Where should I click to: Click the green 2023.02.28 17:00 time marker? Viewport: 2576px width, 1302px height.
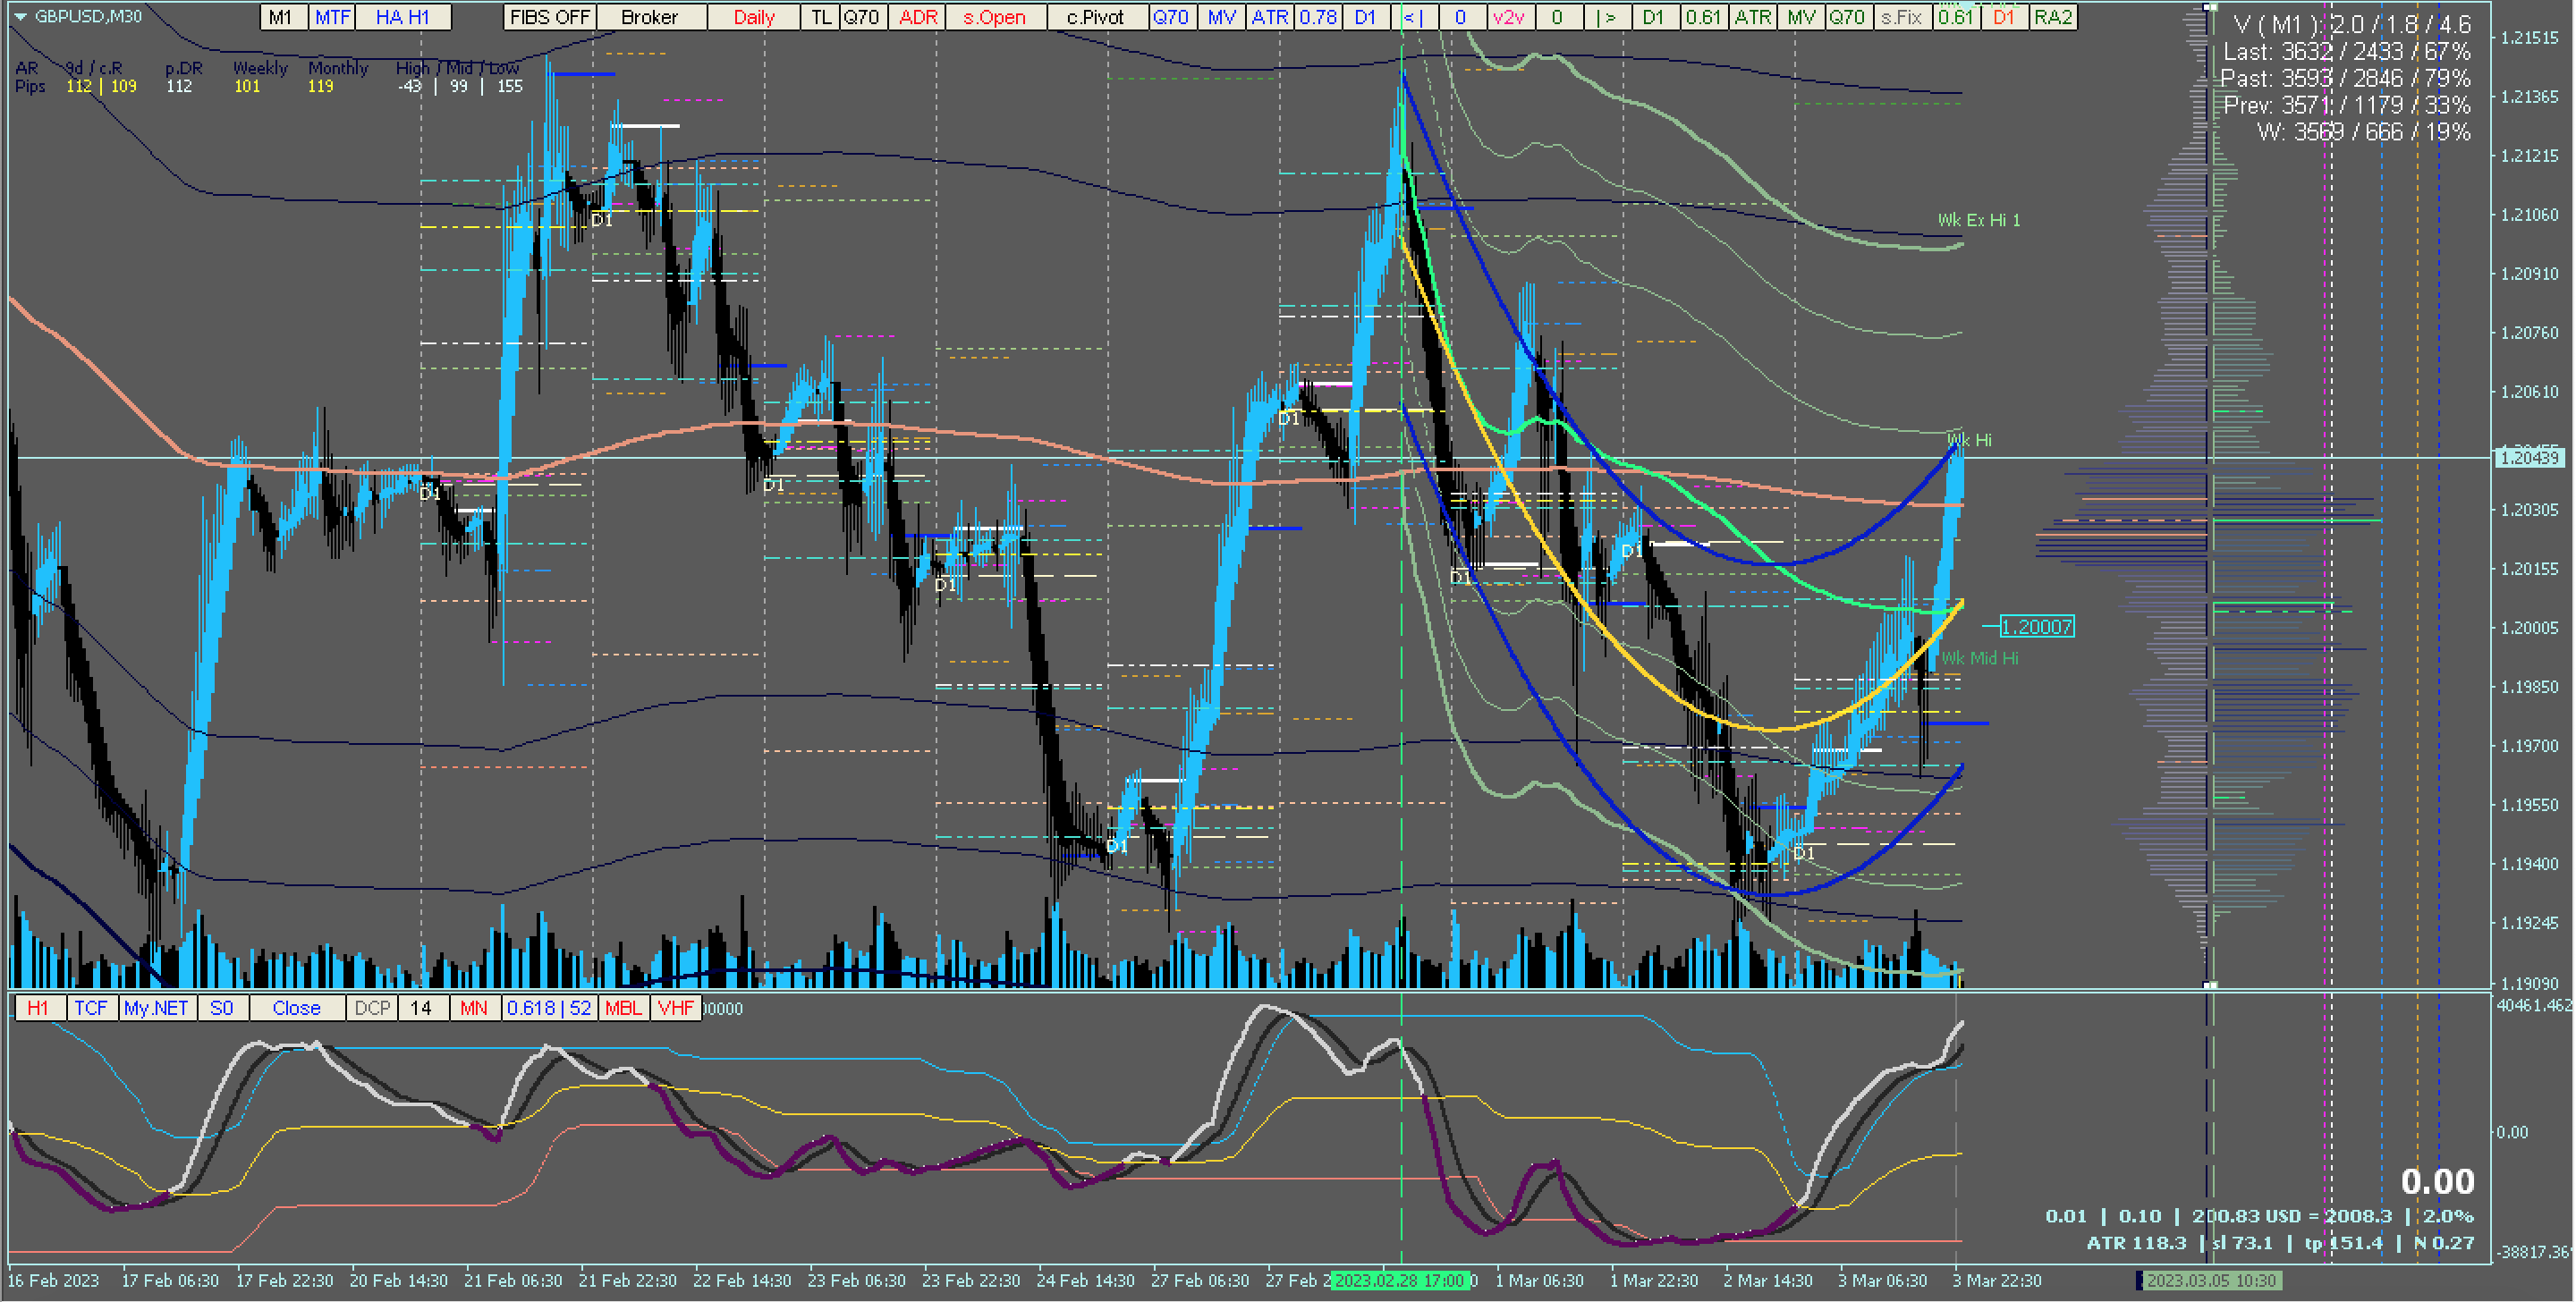1399,1280
